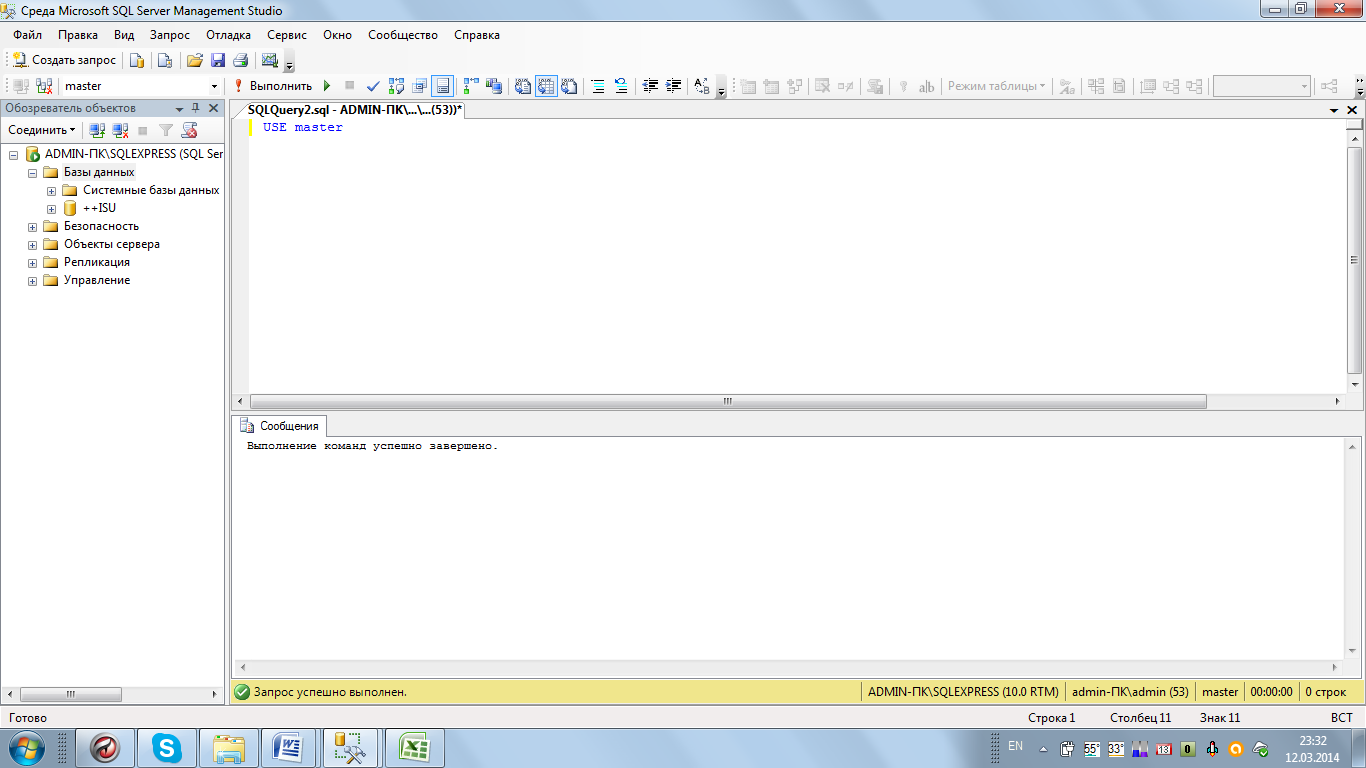This screenshot has height=768, width=1366.
Task: Click the Object Explorer horizontal scrollbar
Action: [x=70, y=694]
